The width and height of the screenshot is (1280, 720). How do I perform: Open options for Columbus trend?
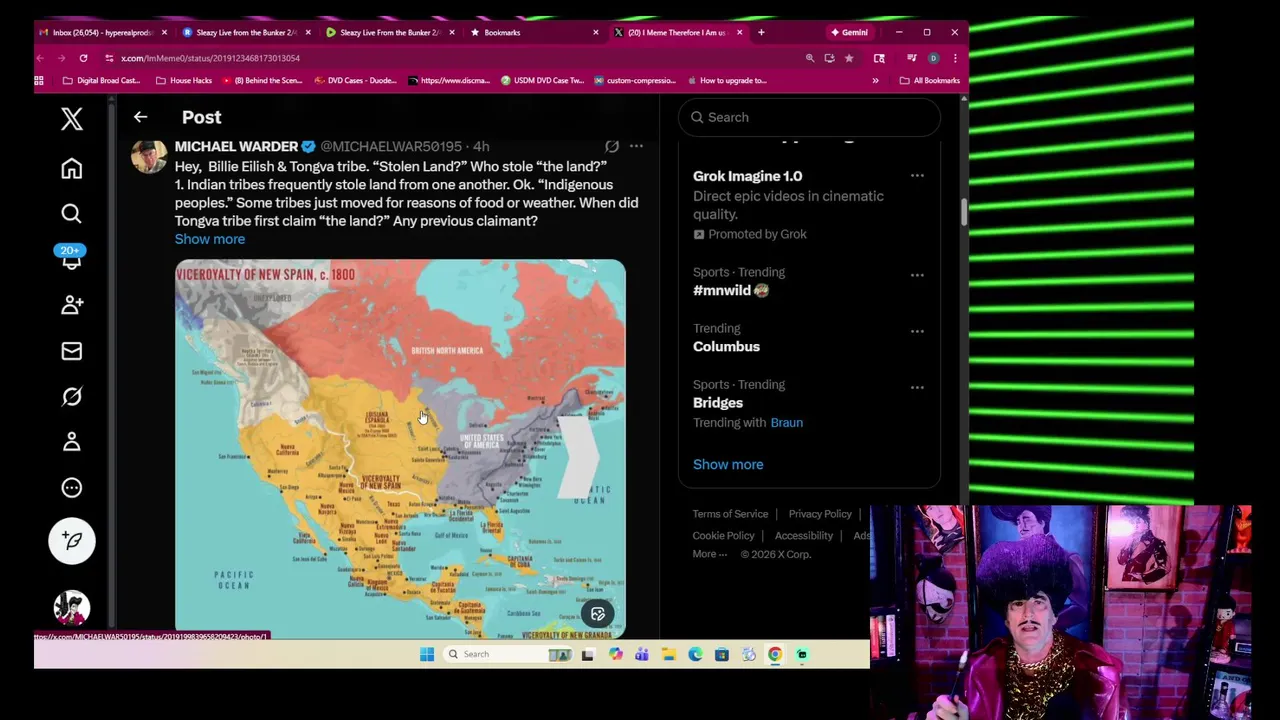(x=917, y=331)
